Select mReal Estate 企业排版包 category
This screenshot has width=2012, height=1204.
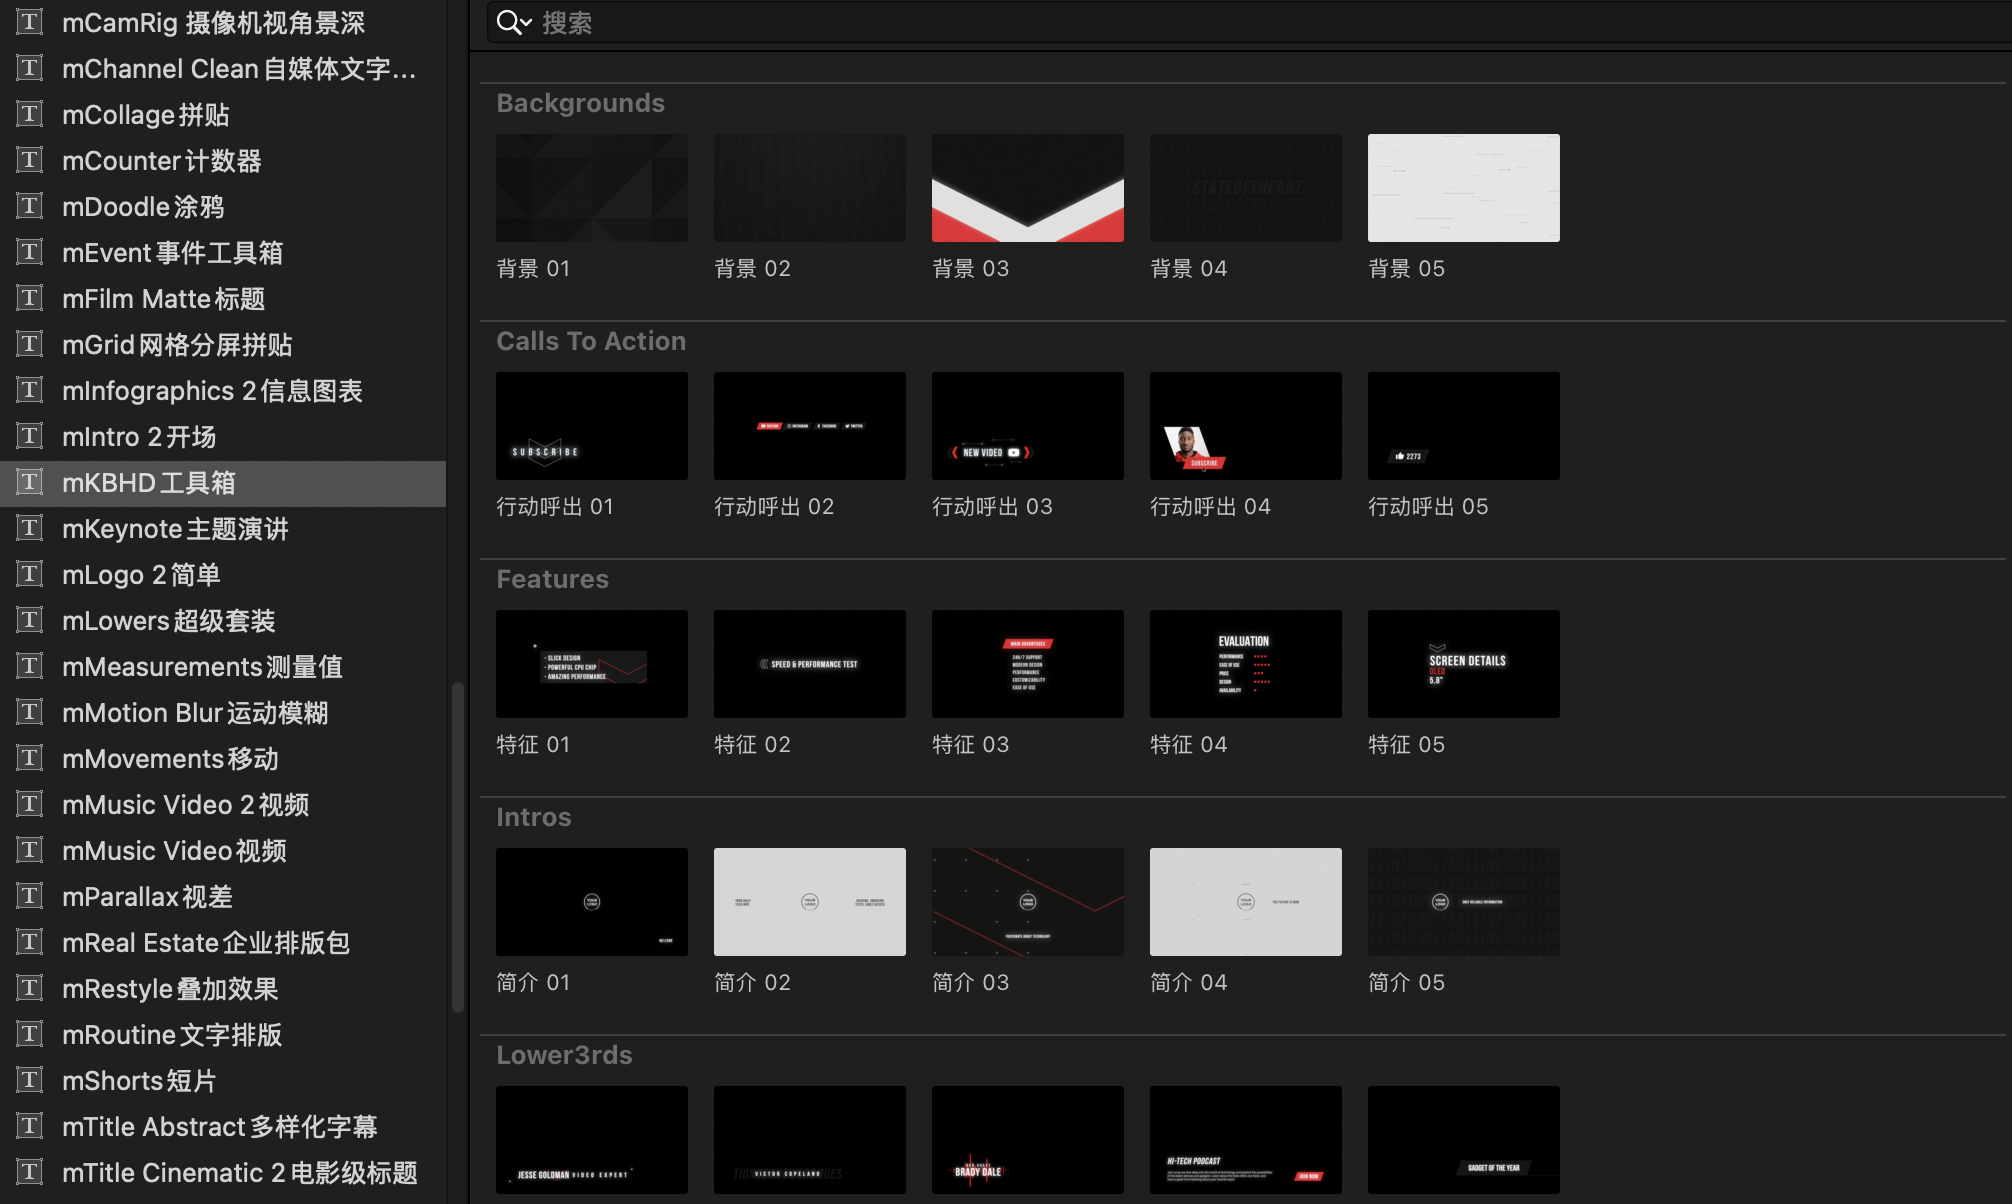(223, 942)
